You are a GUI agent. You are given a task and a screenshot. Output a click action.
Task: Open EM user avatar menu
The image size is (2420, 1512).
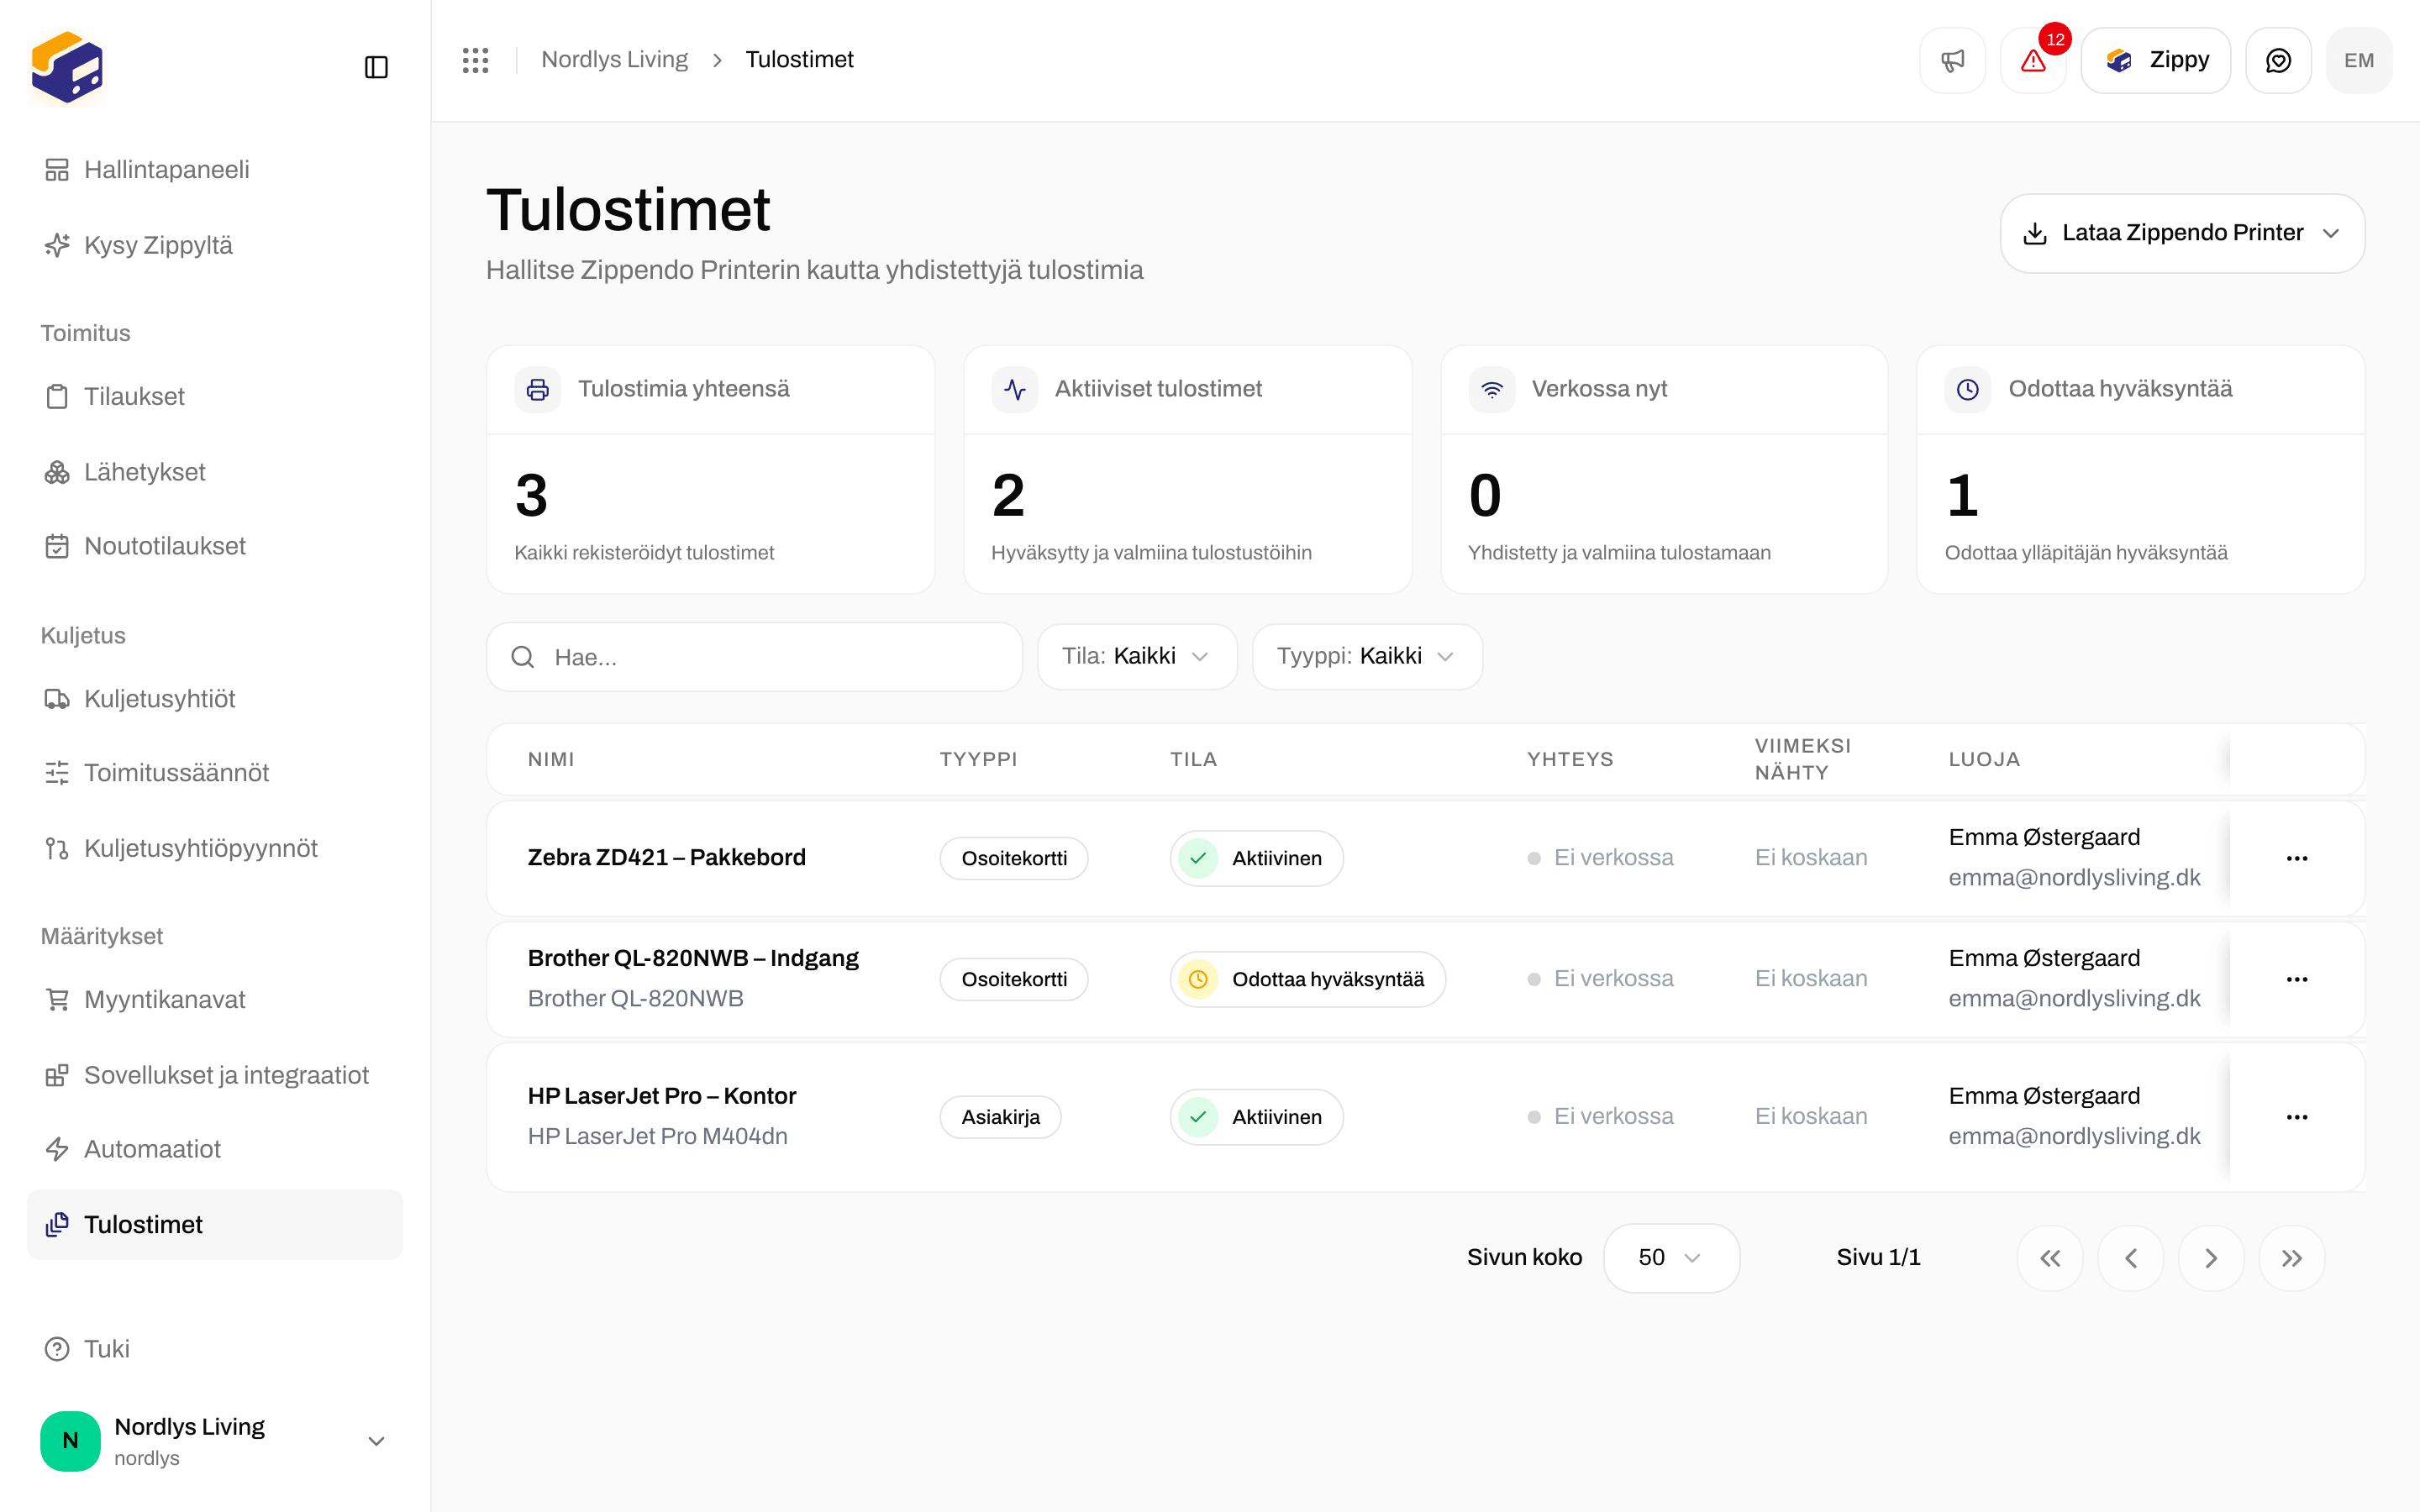tap(2359, 60)
